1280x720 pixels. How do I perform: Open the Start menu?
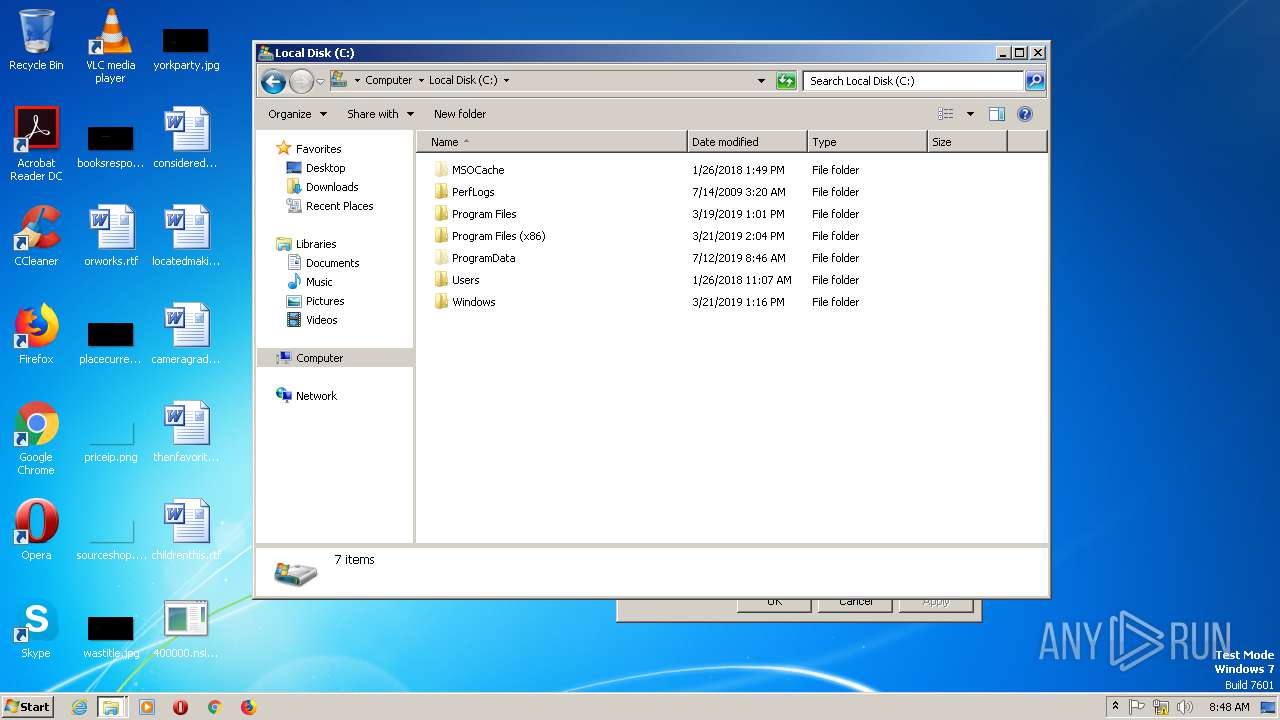[28, 707]
